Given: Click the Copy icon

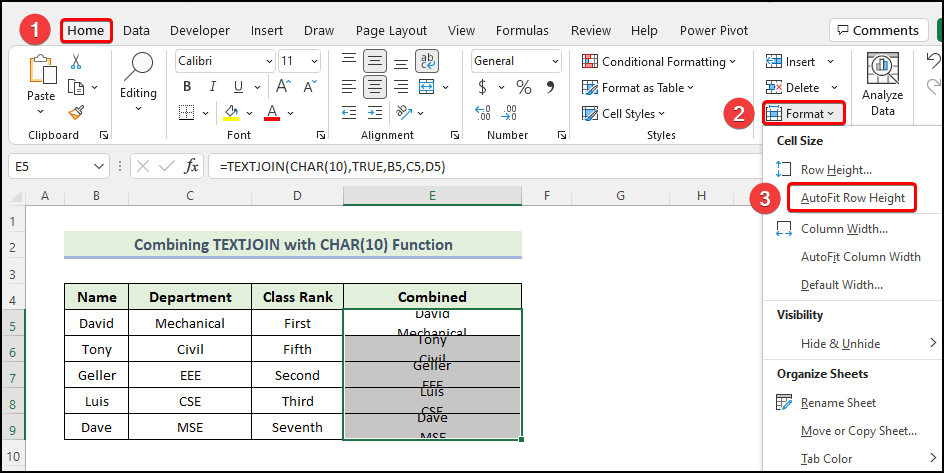Looking at the screenshot, I should (x=76, y=87).
